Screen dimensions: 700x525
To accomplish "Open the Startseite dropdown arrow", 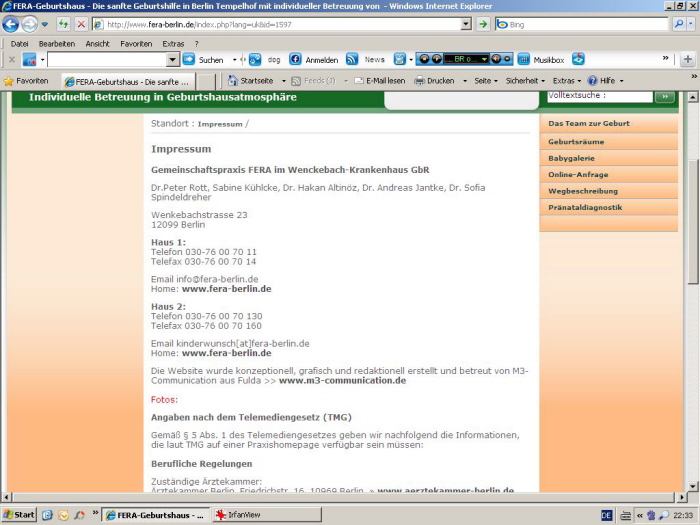I will point(283,81).
